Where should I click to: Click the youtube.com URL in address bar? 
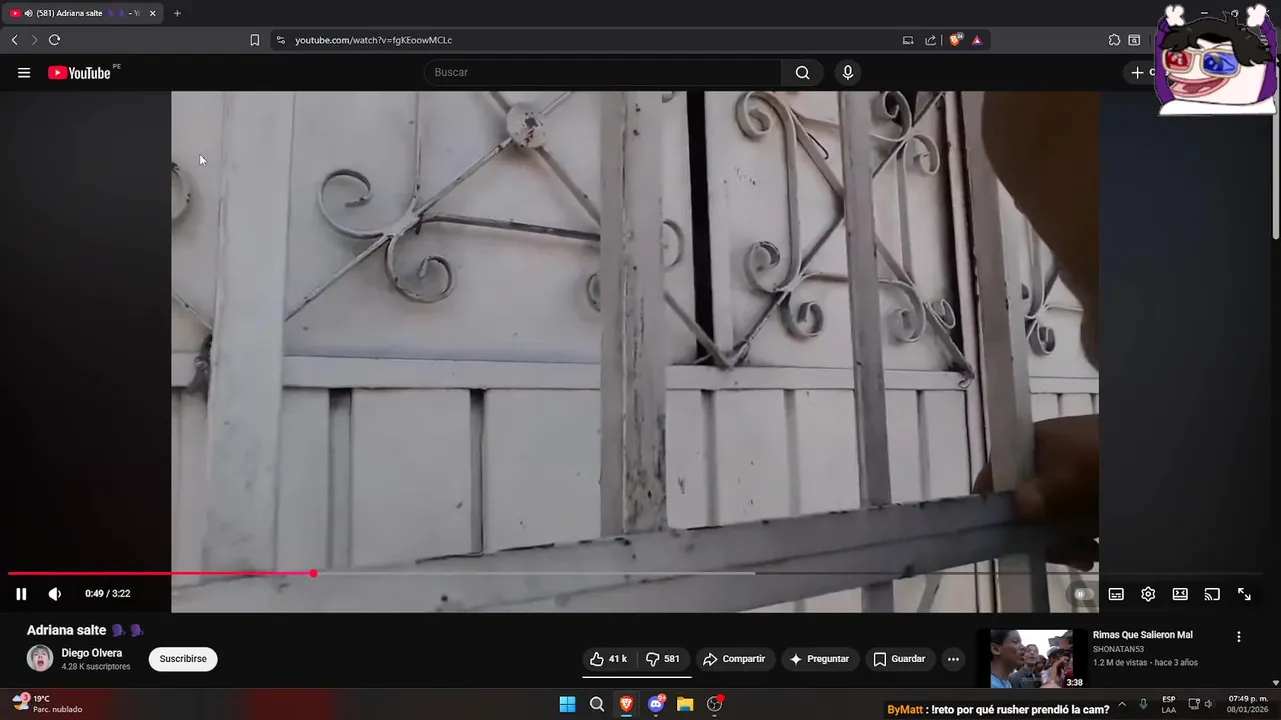coord(374,40)
